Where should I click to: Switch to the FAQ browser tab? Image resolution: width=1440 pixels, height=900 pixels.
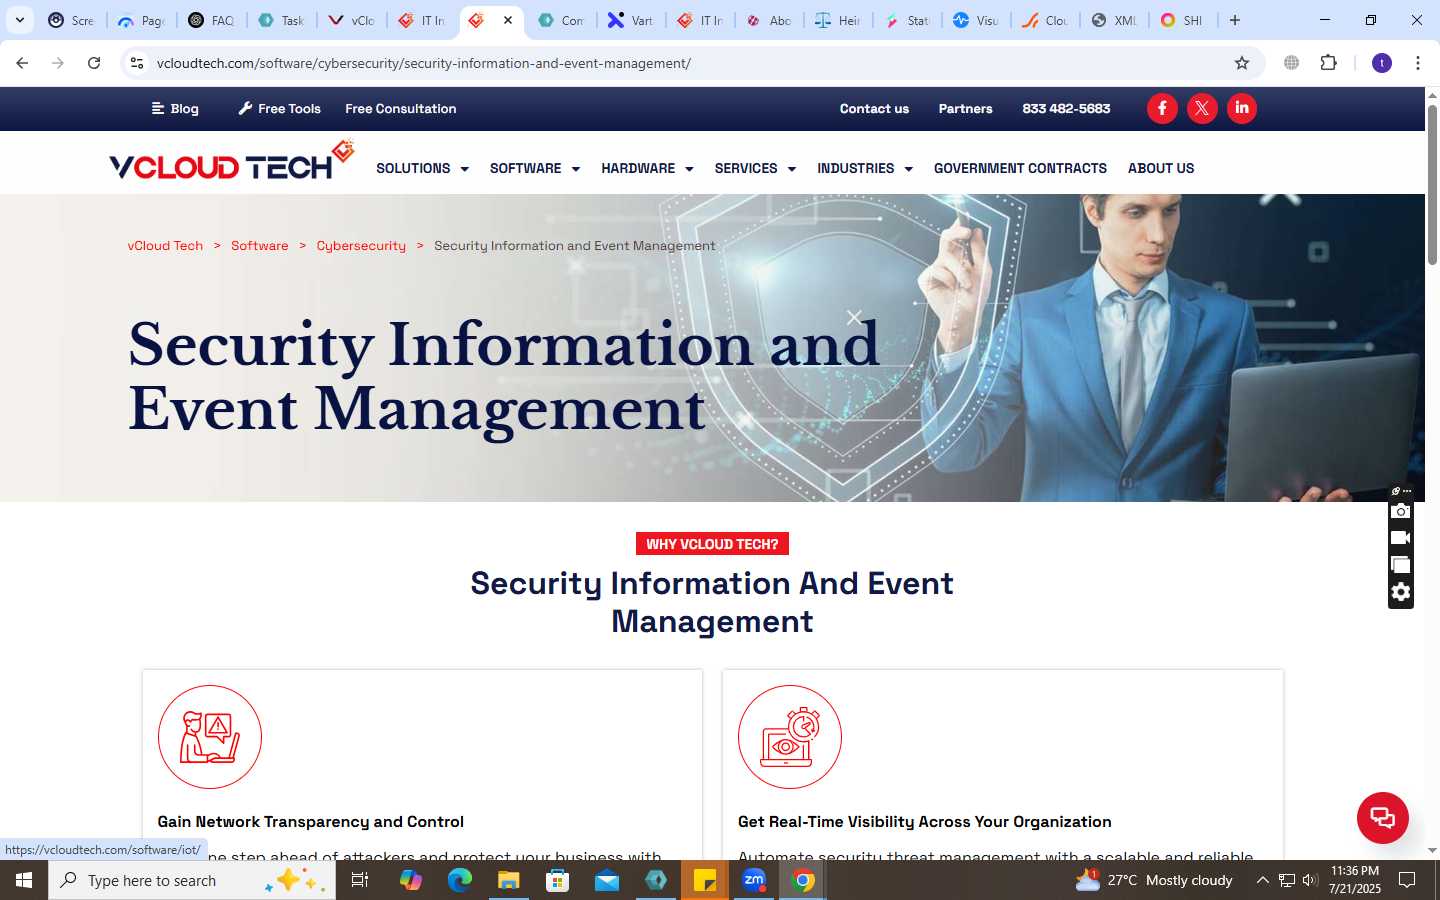[x=211, y=20]
